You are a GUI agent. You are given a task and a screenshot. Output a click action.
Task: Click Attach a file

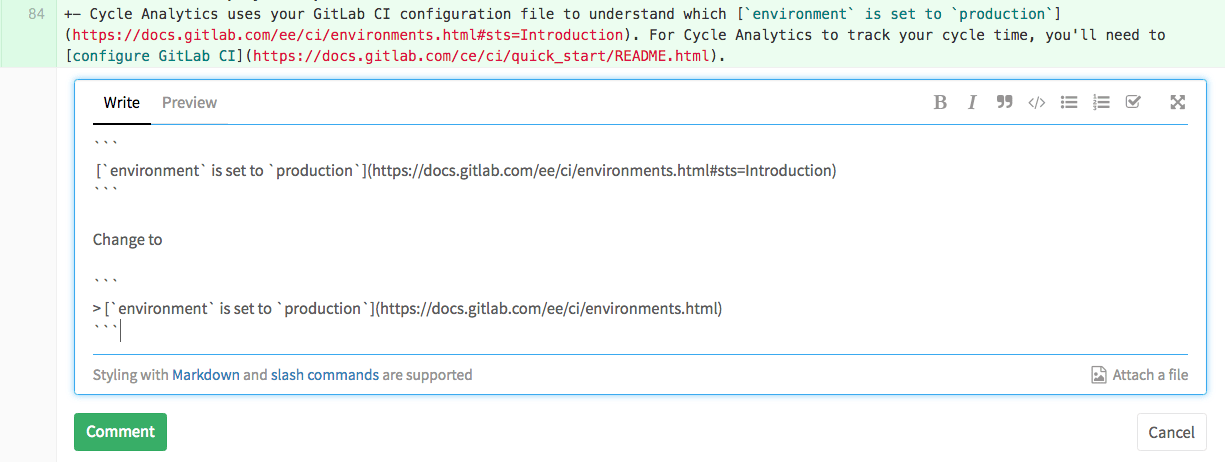pyautogui.click(x=1139, y=375)
